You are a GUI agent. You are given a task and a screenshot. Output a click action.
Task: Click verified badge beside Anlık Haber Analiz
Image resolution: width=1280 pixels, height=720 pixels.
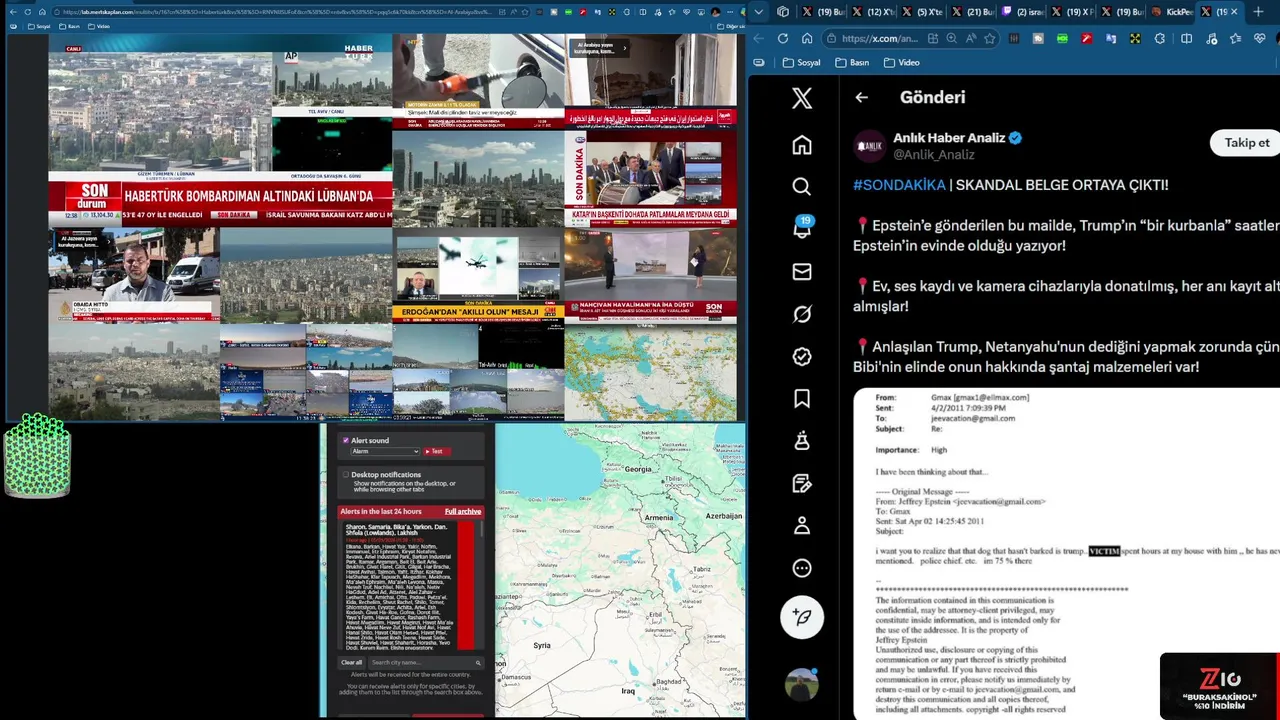point(1015,138)
